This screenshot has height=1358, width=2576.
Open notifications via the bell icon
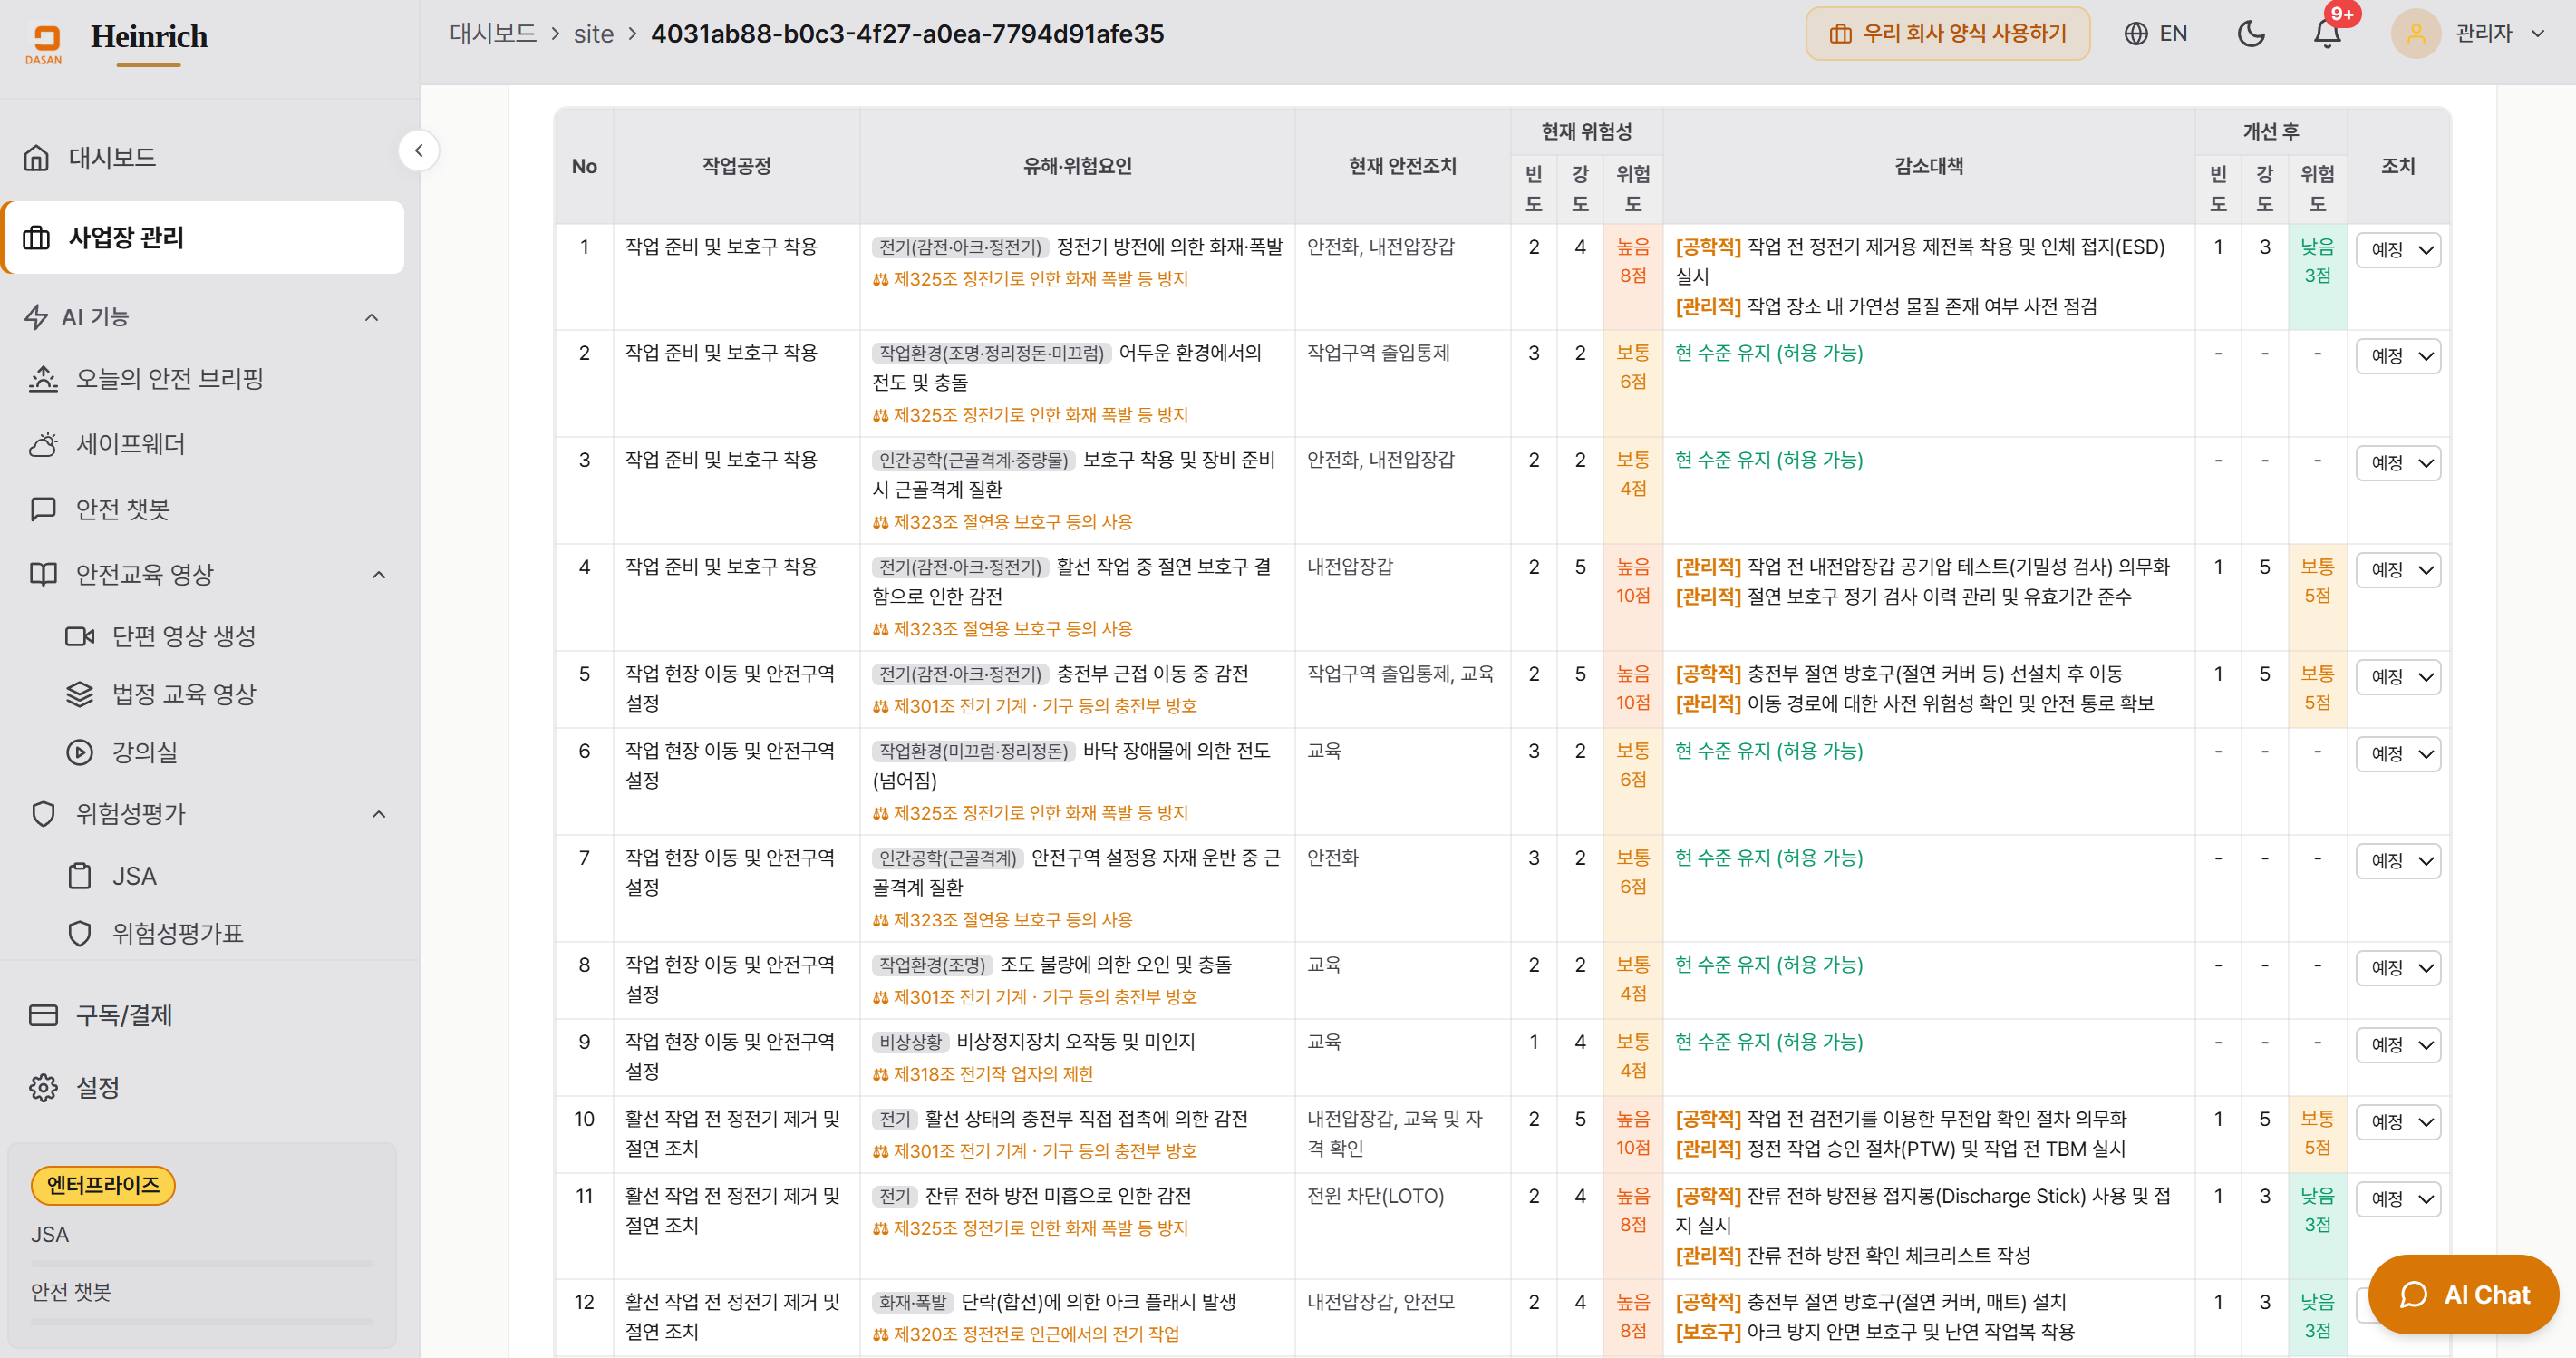(x=2327, y=34)
